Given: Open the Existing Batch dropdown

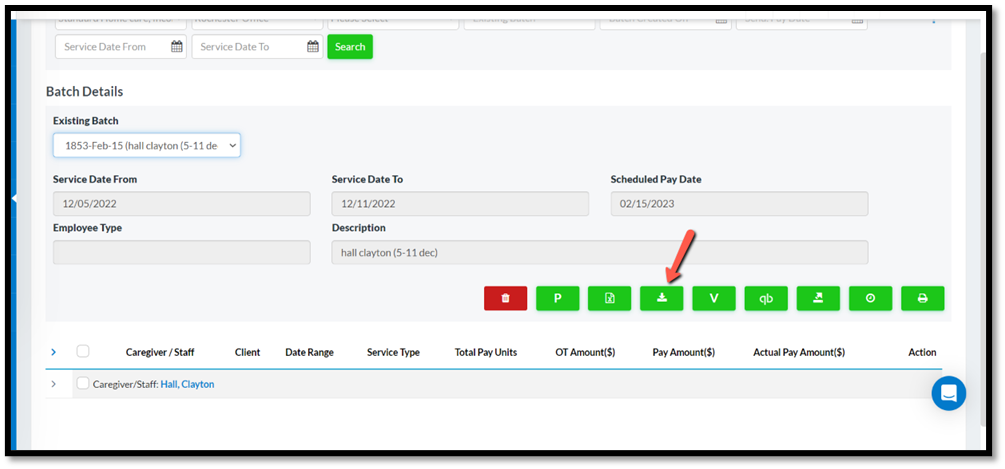Looking at the screenshot, I should pyautogui.click(x=147, y=145).
